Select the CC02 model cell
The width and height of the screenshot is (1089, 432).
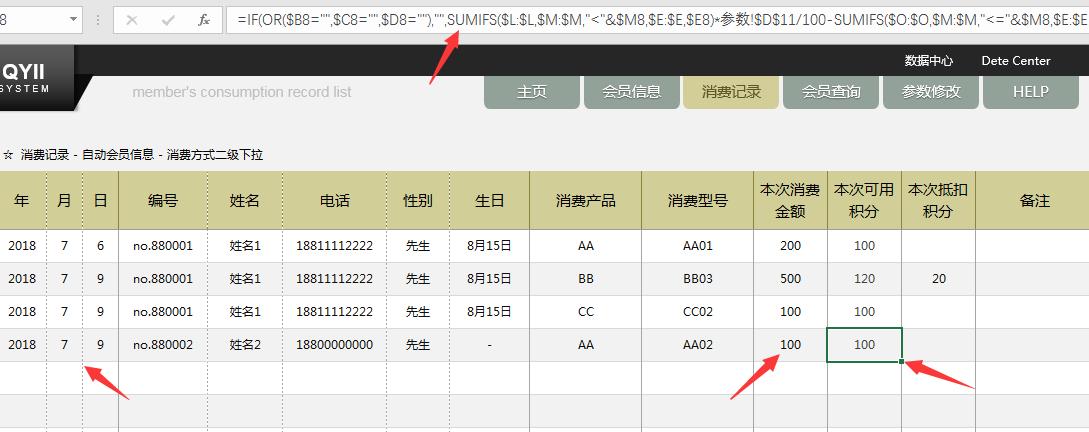click(698, 312)
